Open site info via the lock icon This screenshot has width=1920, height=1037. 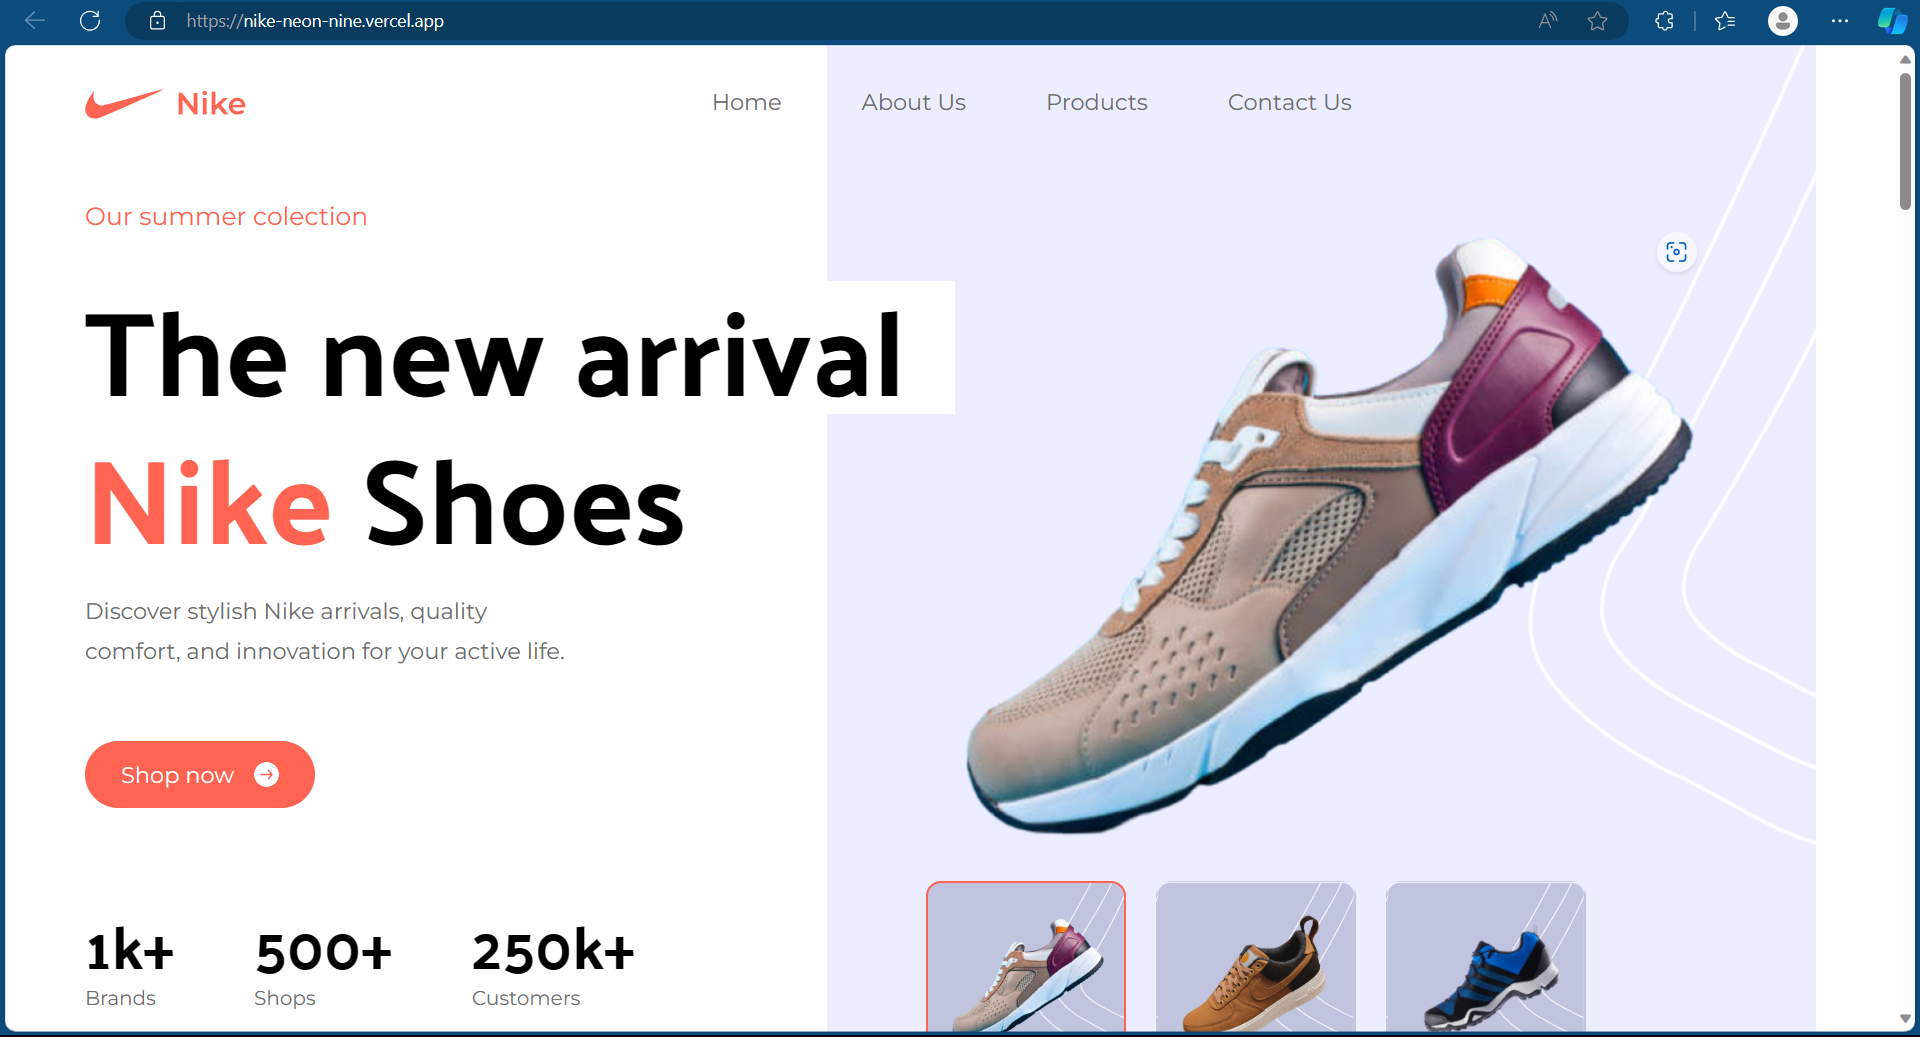(x=157, y=20)
